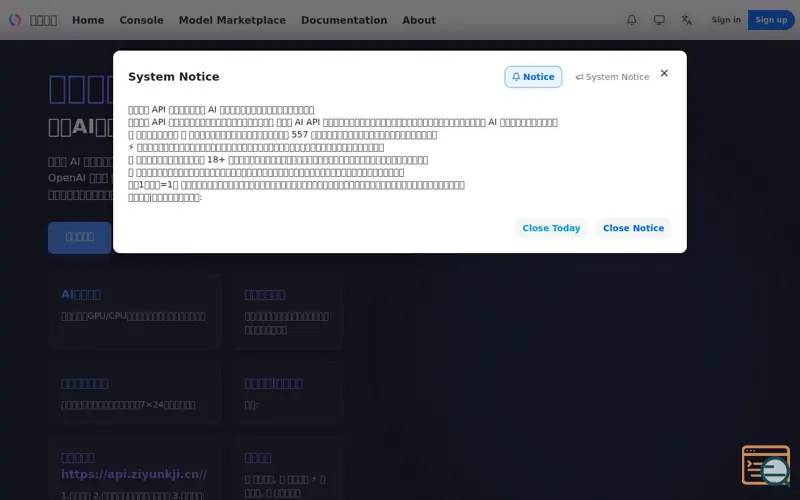Click the card mentioning 7×24
800x500 pixels.
pyautogui.click(x=135, y=393)
